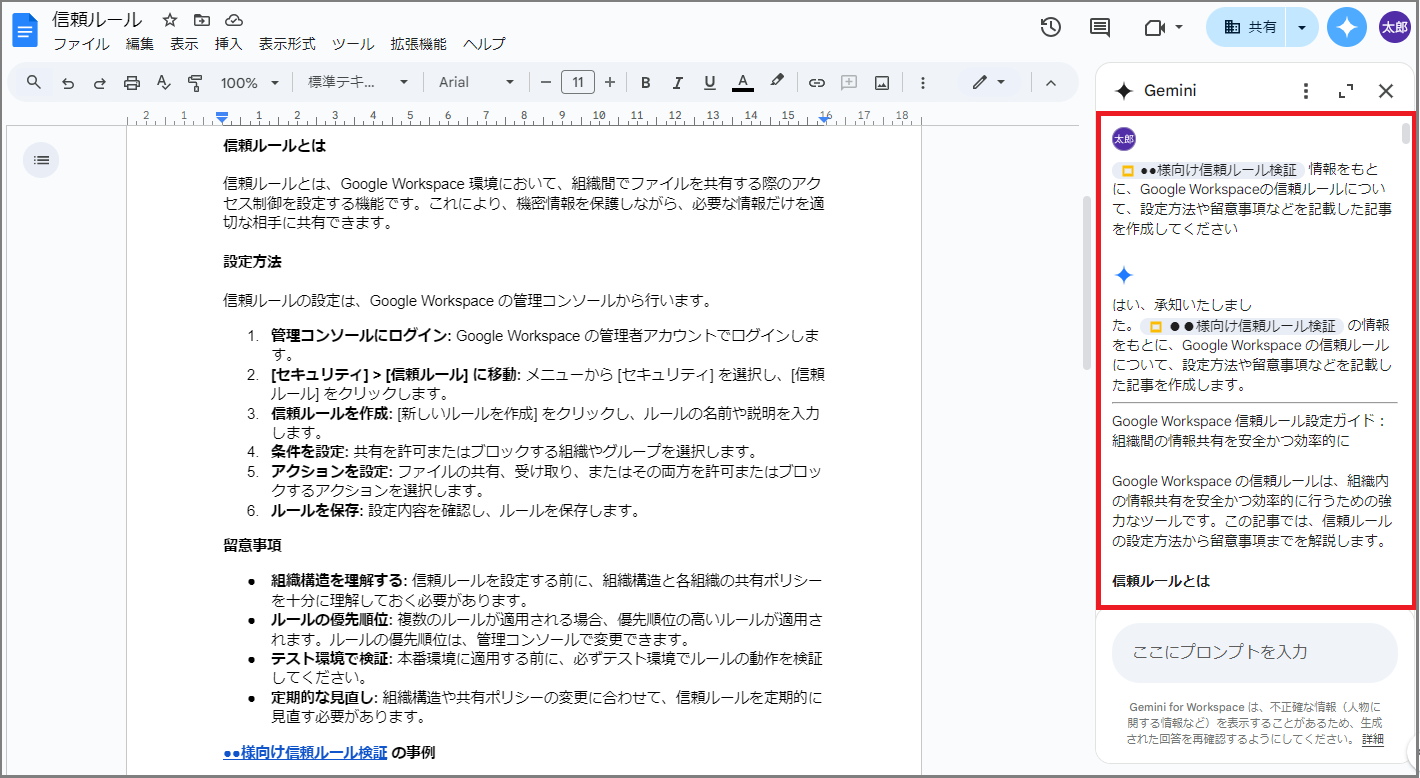This screenshot has width=1420, height=778.
Task: Increase font size with plus
Action: click(610, 82)
